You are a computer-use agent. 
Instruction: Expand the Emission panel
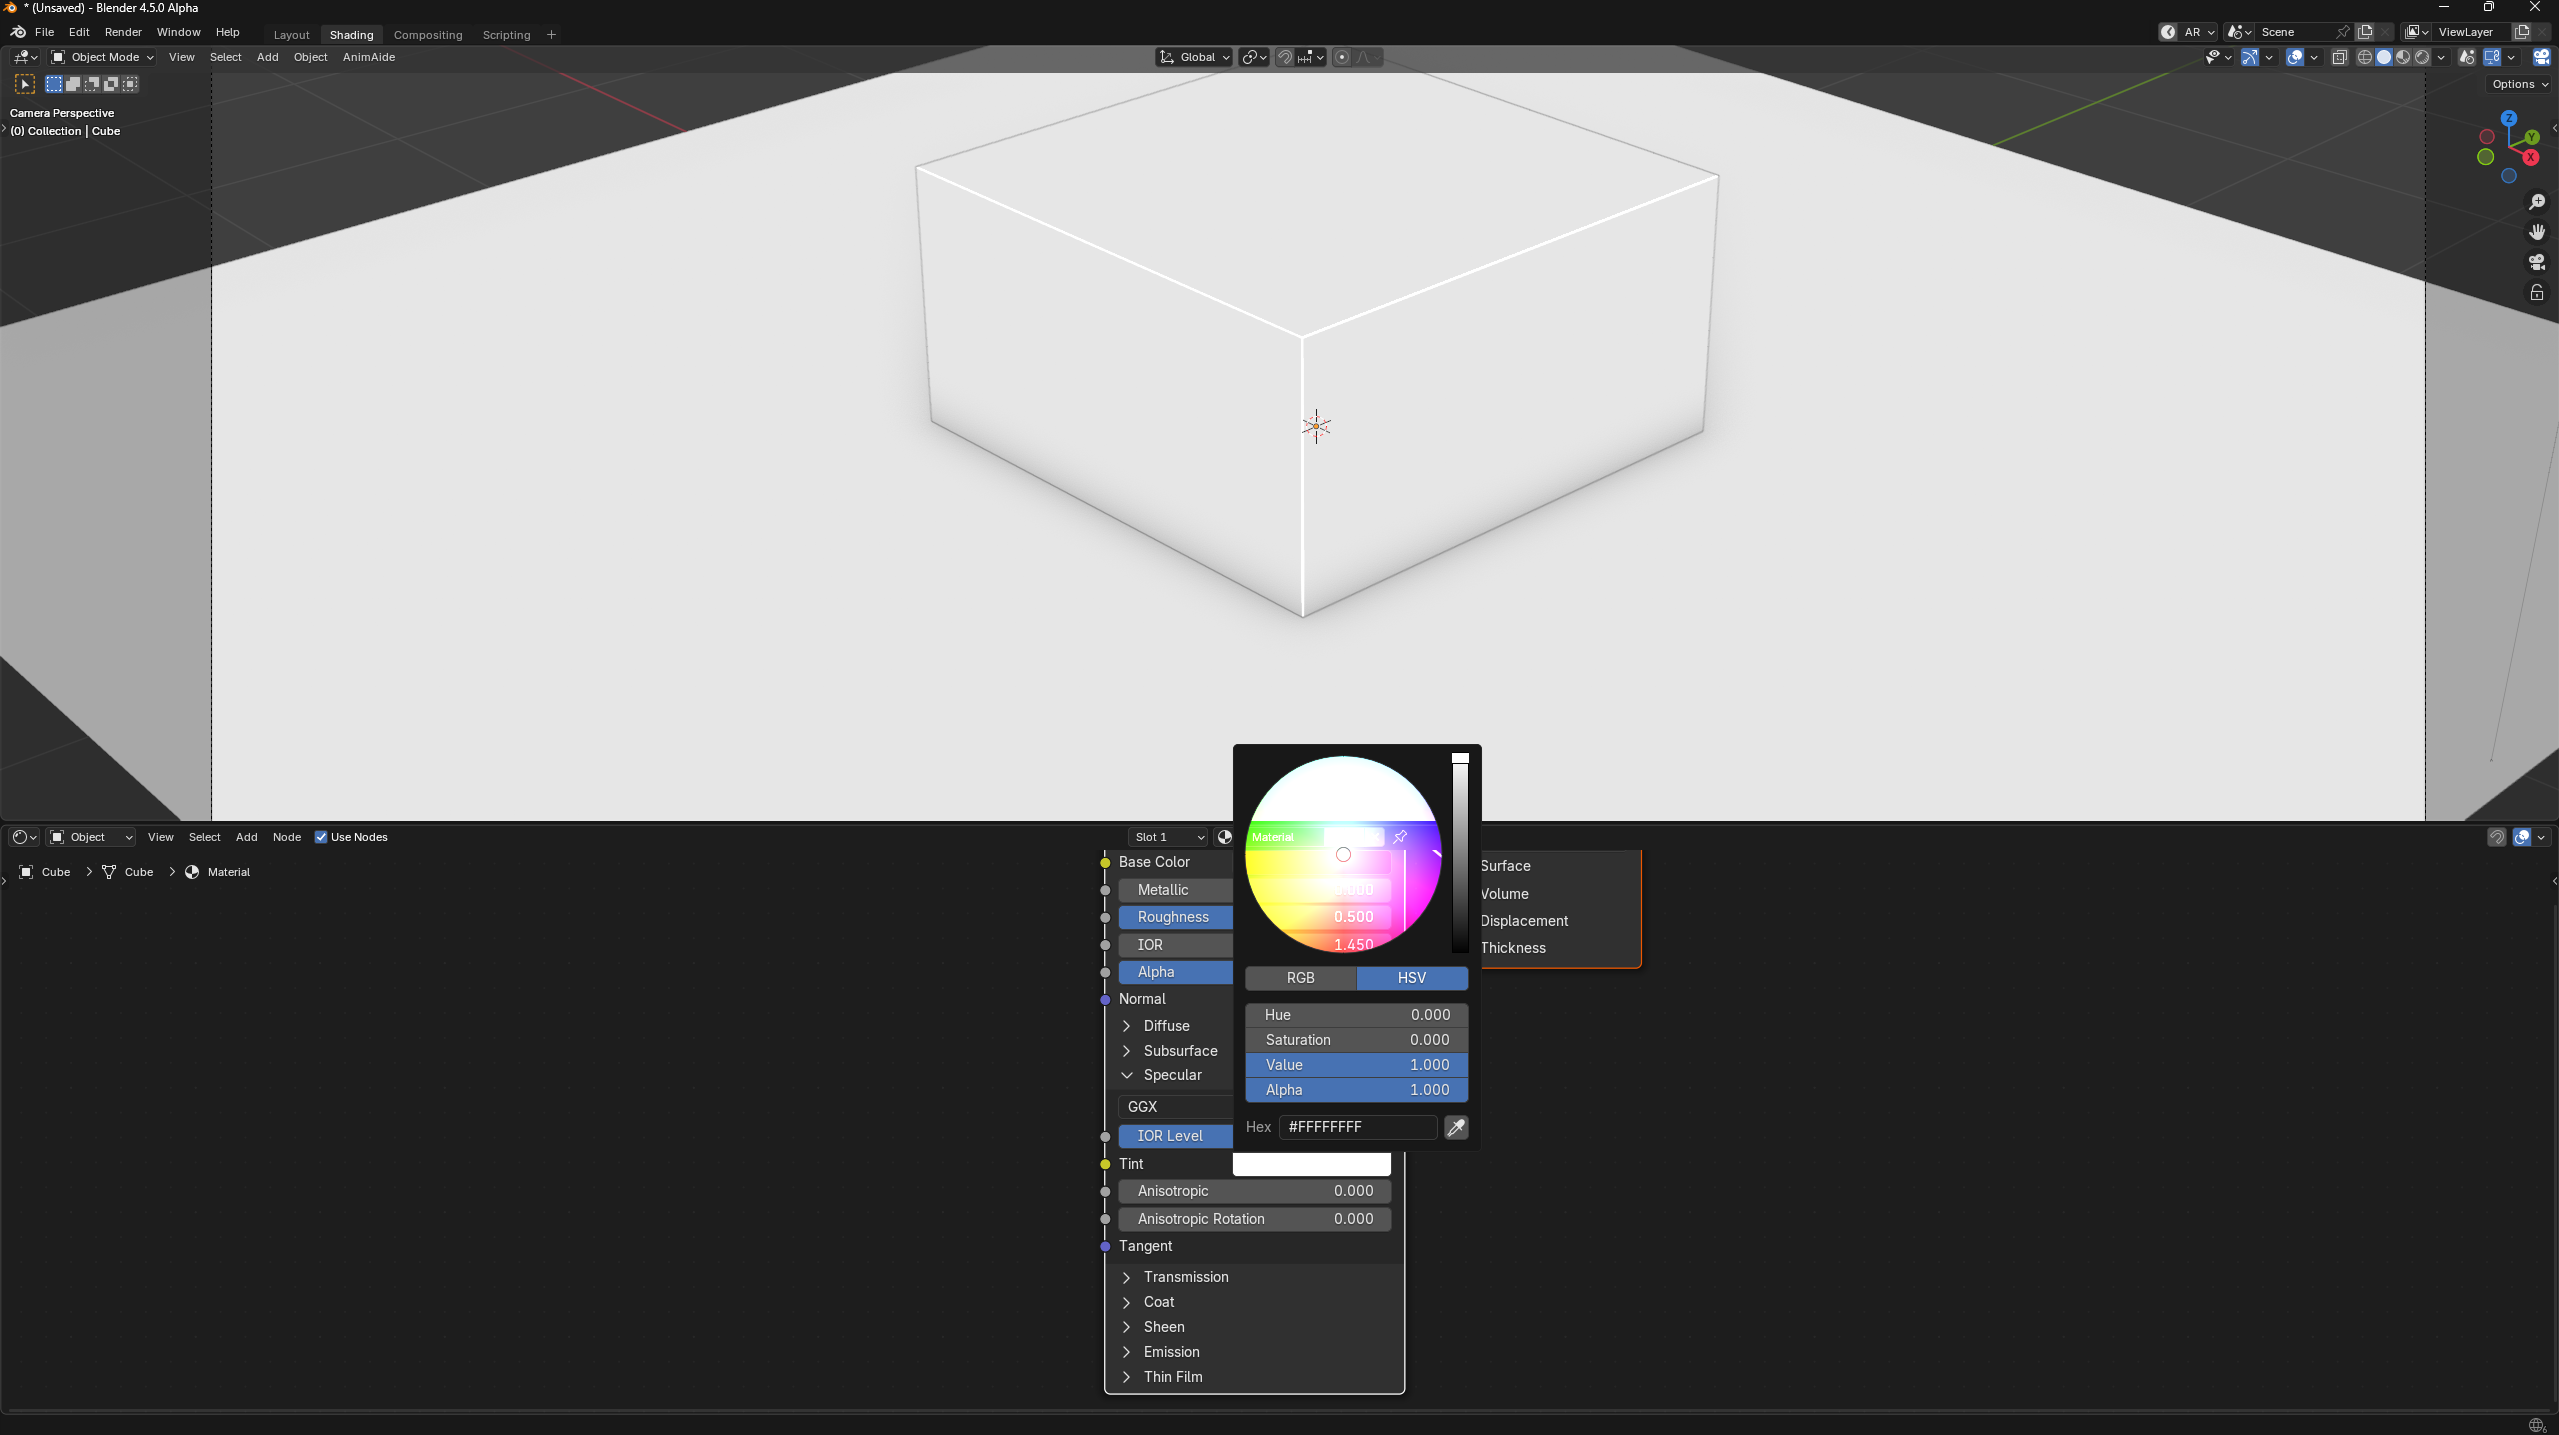pos(1171,1352)
